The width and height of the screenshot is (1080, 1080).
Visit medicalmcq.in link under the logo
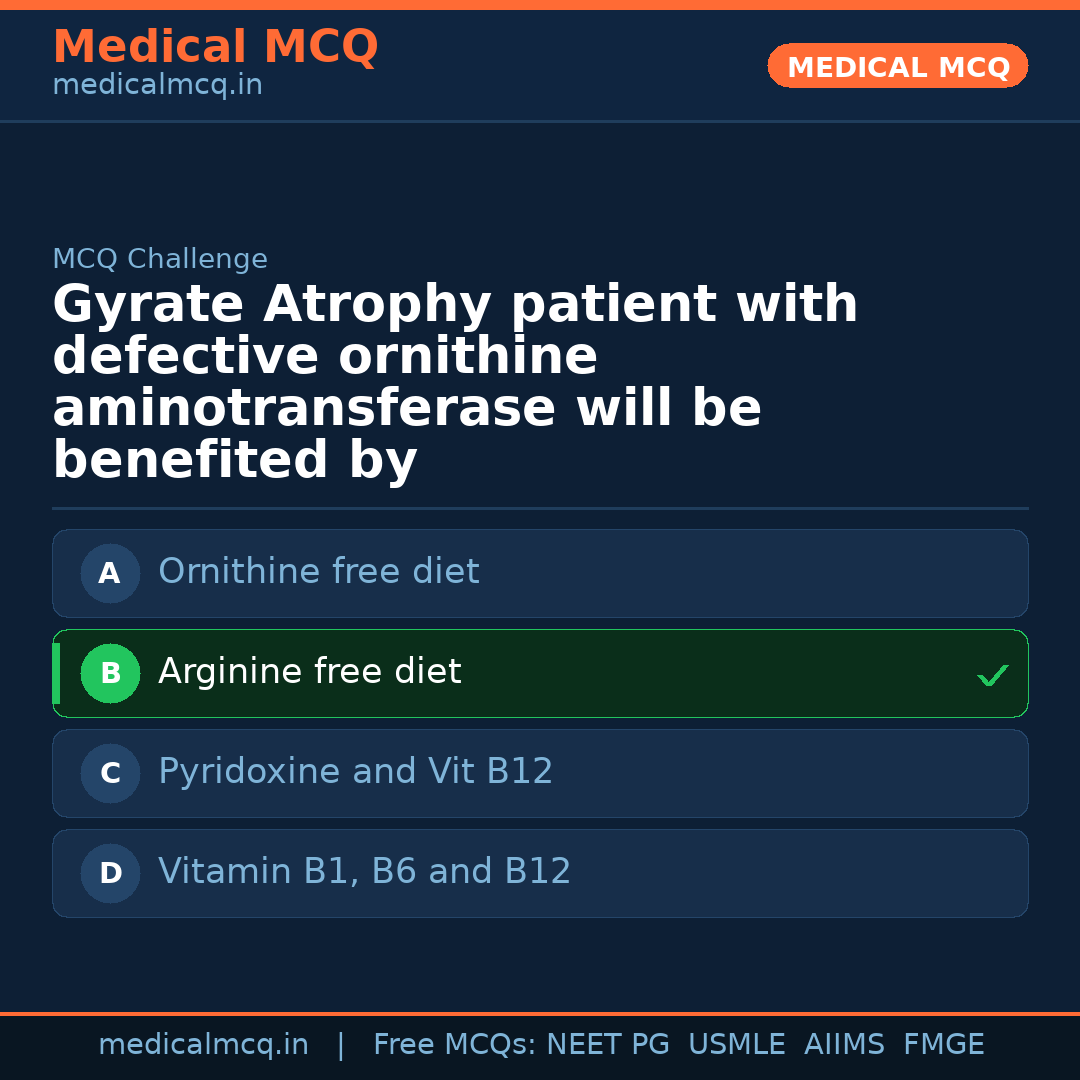point(156,84)
